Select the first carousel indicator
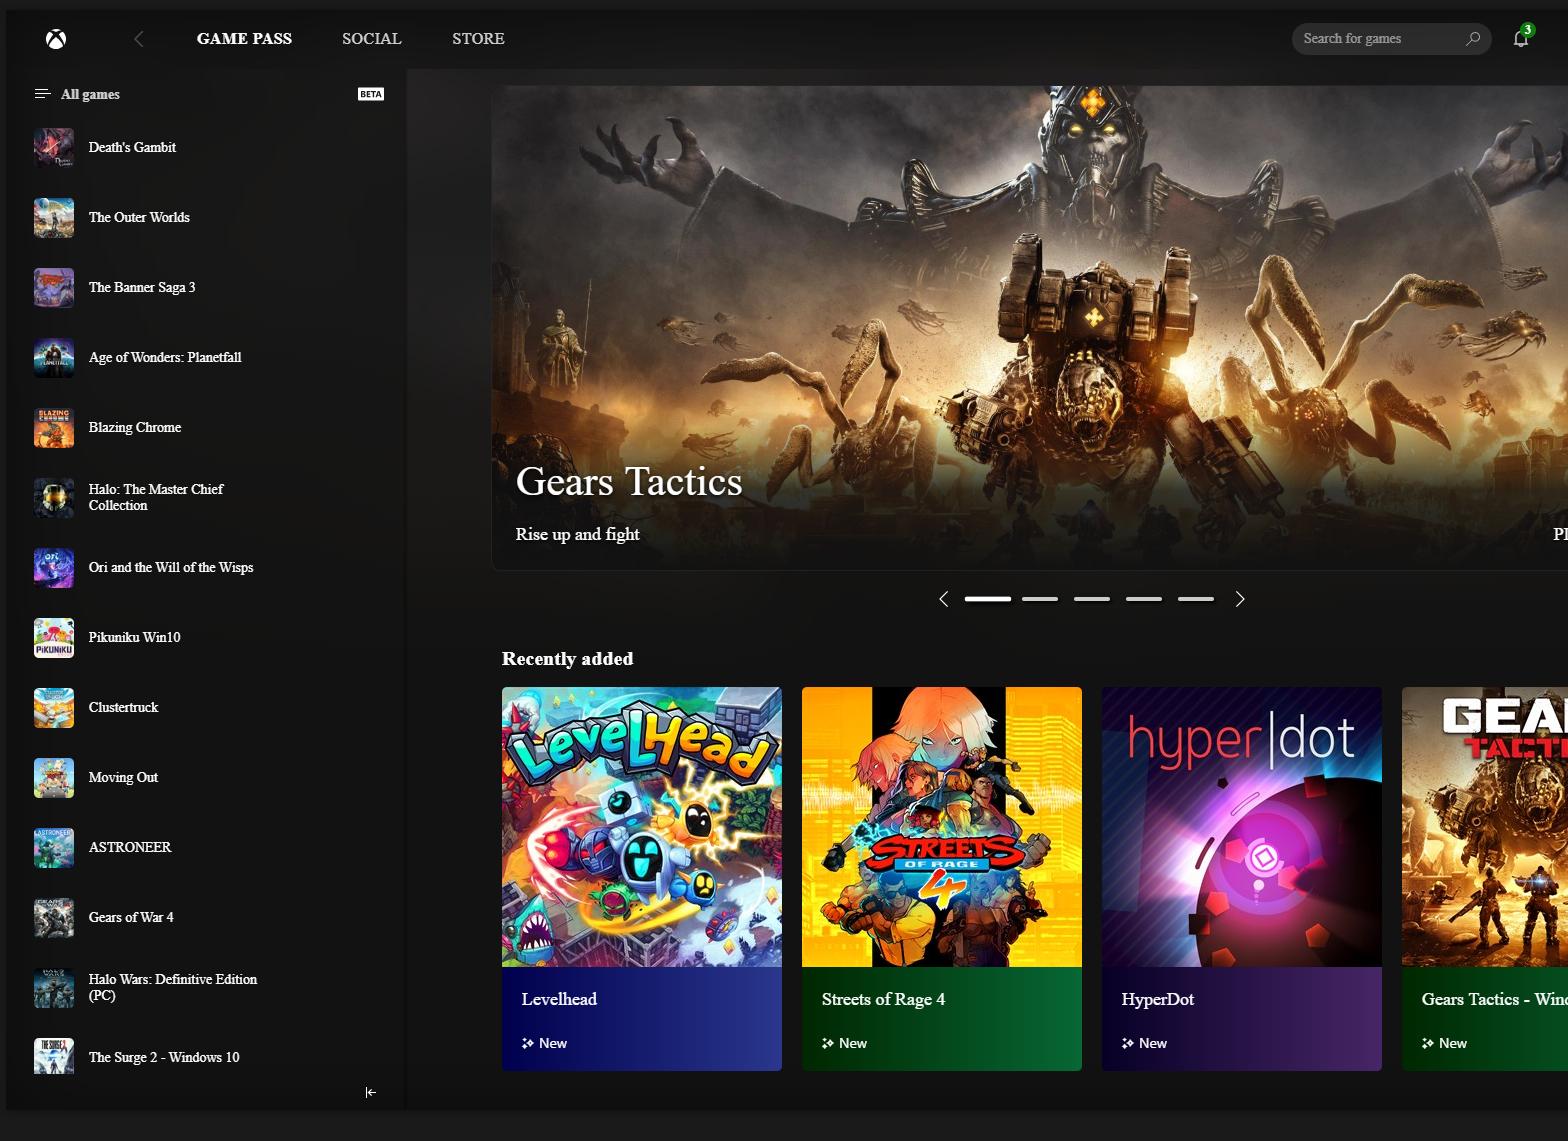1568x1141 pixels. click(988, 599)
